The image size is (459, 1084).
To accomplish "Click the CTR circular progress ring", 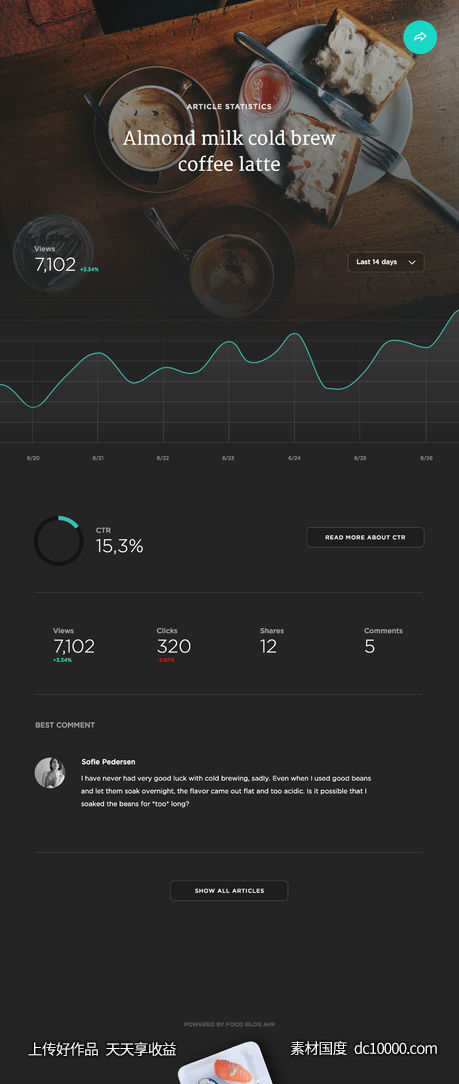I will coord(59,541).
